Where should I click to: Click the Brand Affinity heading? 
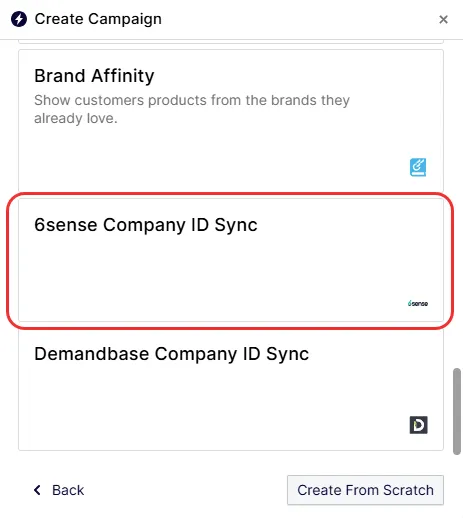(94, 76)
